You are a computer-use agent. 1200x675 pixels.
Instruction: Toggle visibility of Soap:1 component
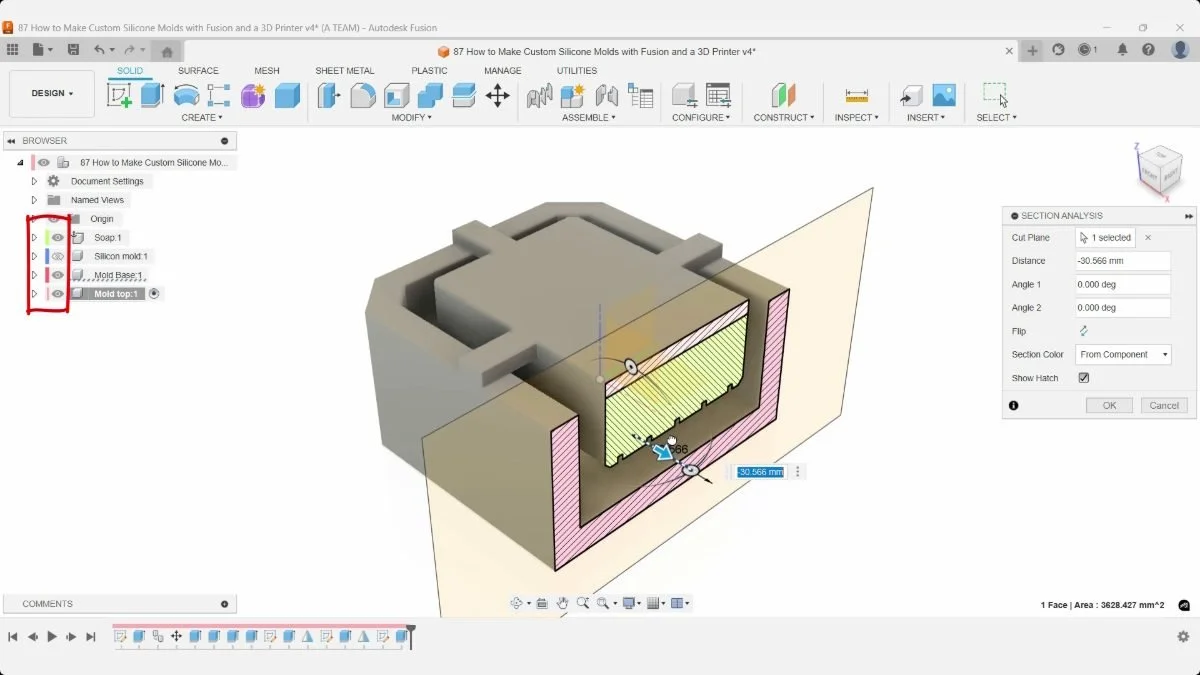[x=58, y=238]
